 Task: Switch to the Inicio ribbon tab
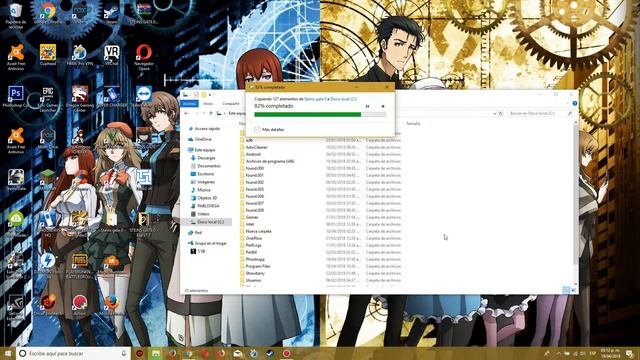click(208, 104)
